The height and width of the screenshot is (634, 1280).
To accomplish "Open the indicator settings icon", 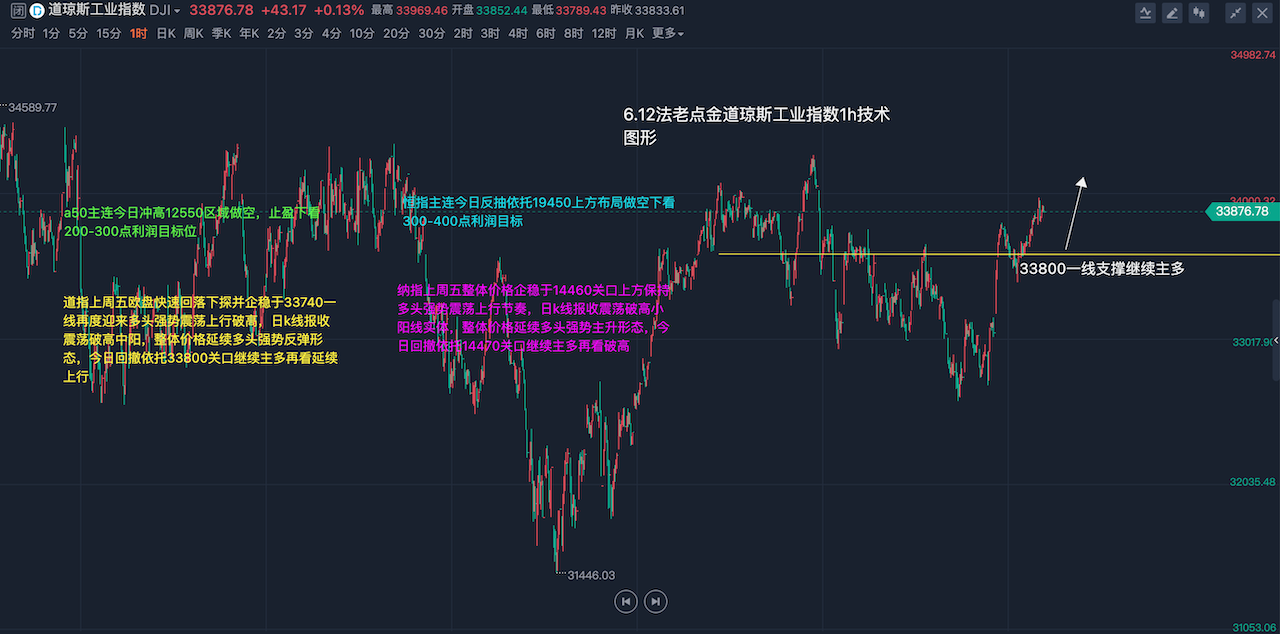I will tap(1146, 13).
